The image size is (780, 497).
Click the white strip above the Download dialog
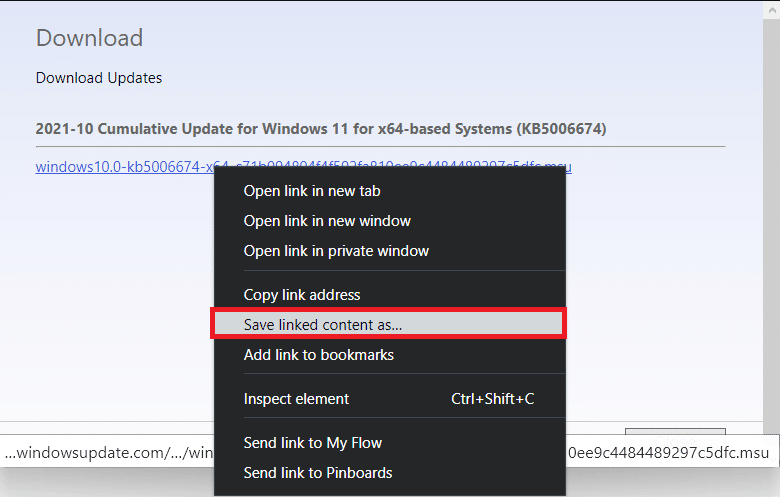[390, 3]
